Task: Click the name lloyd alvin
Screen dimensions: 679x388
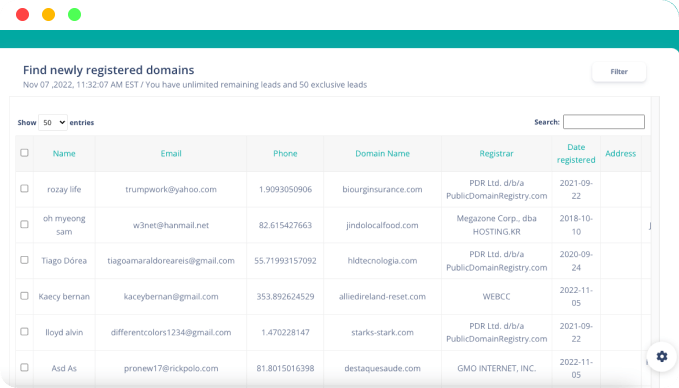Action: click(64, 333)
